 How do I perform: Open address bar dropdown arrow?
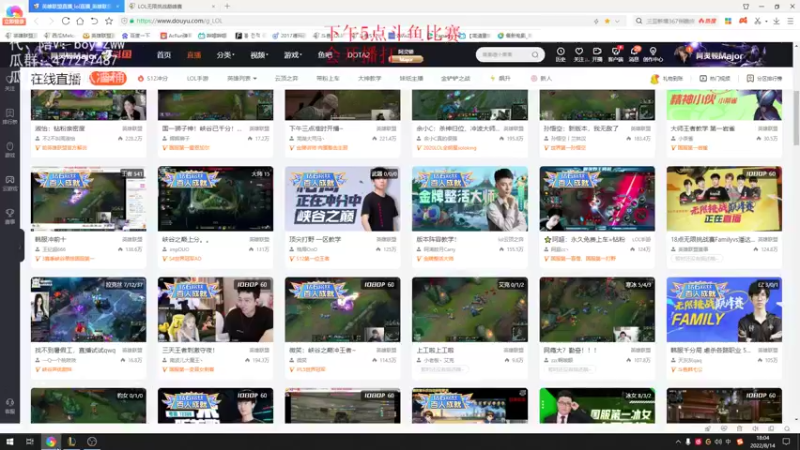(x=617, y=21)
